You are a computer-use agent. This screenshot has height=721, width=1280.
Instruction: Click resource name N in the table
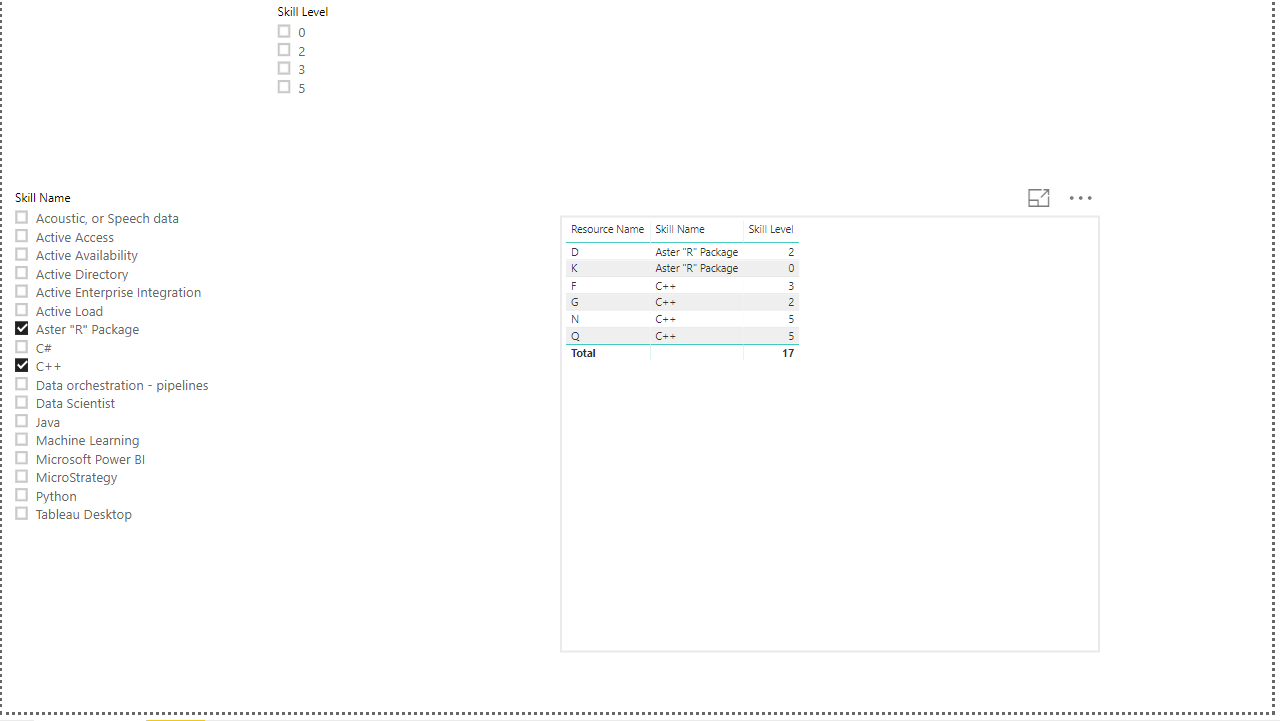[x=575, y=319]
